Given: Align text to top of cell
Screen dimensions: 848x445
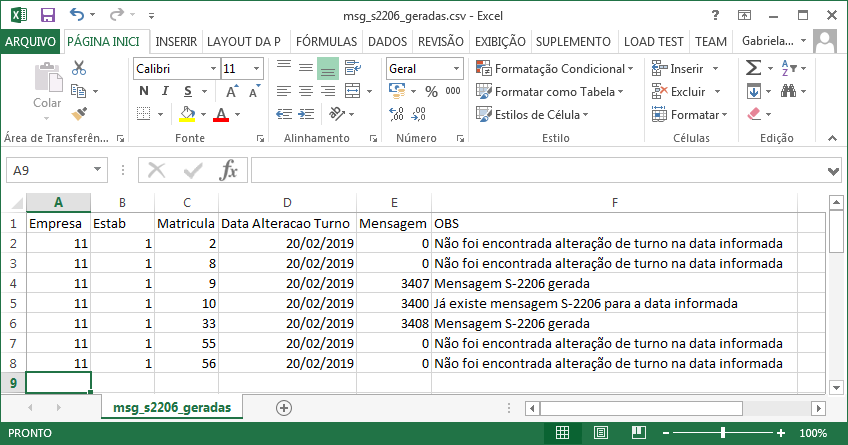Looking at the screenshot, I should coord(284,68).
